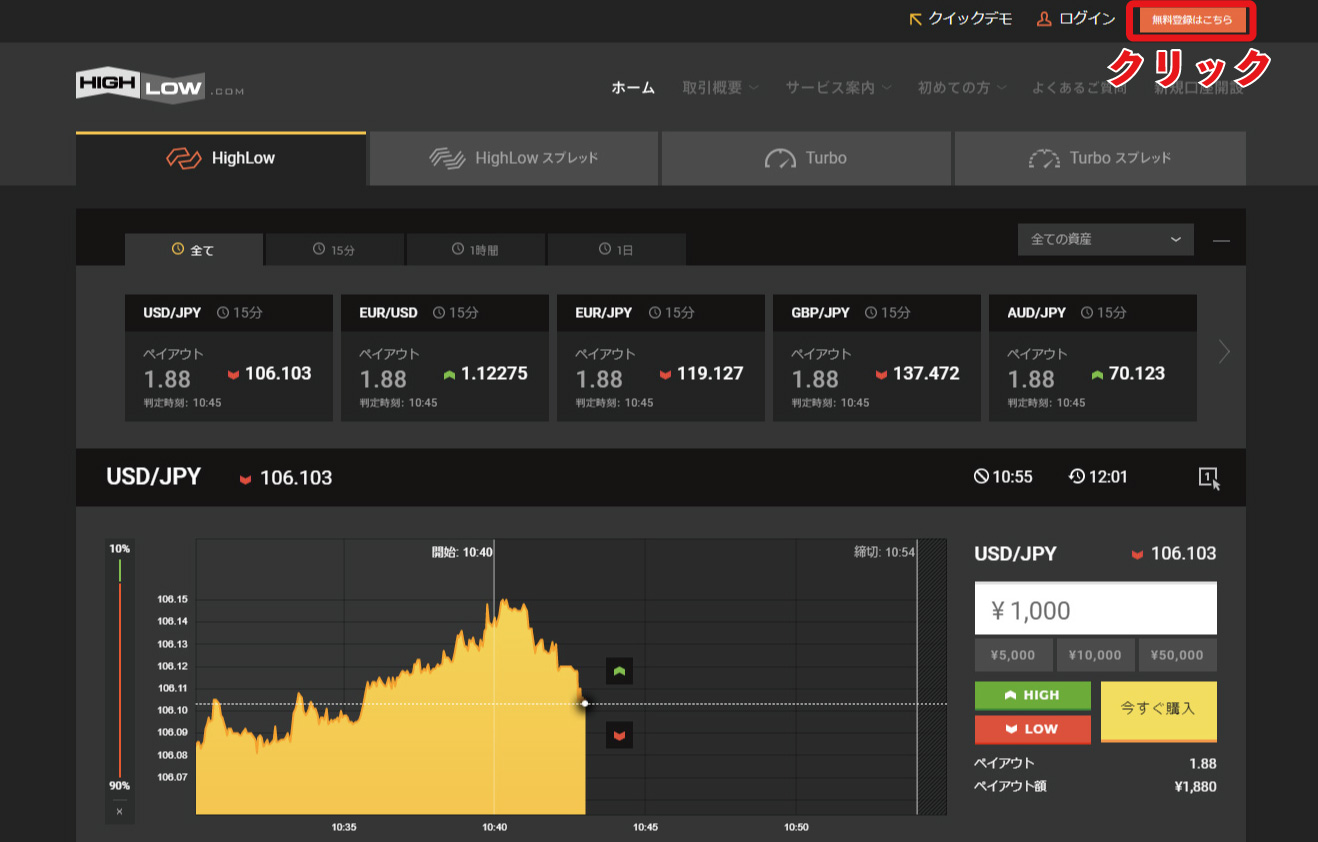
Task: Select the EUR/USD asset card
Action: point(445,358)
